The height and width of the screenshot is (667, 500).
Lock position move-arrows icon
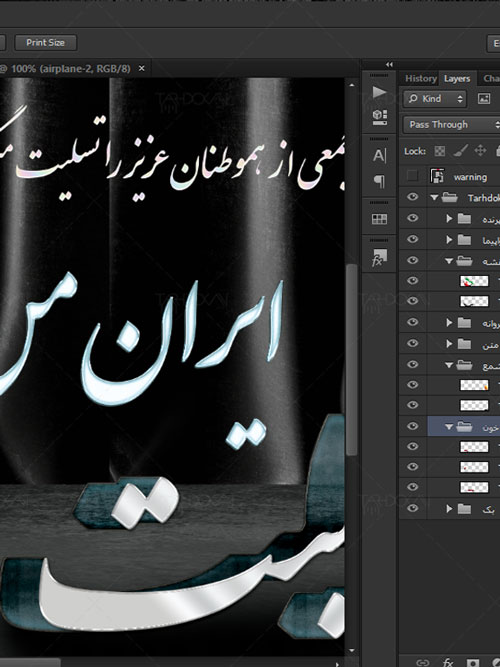(480, 151)
